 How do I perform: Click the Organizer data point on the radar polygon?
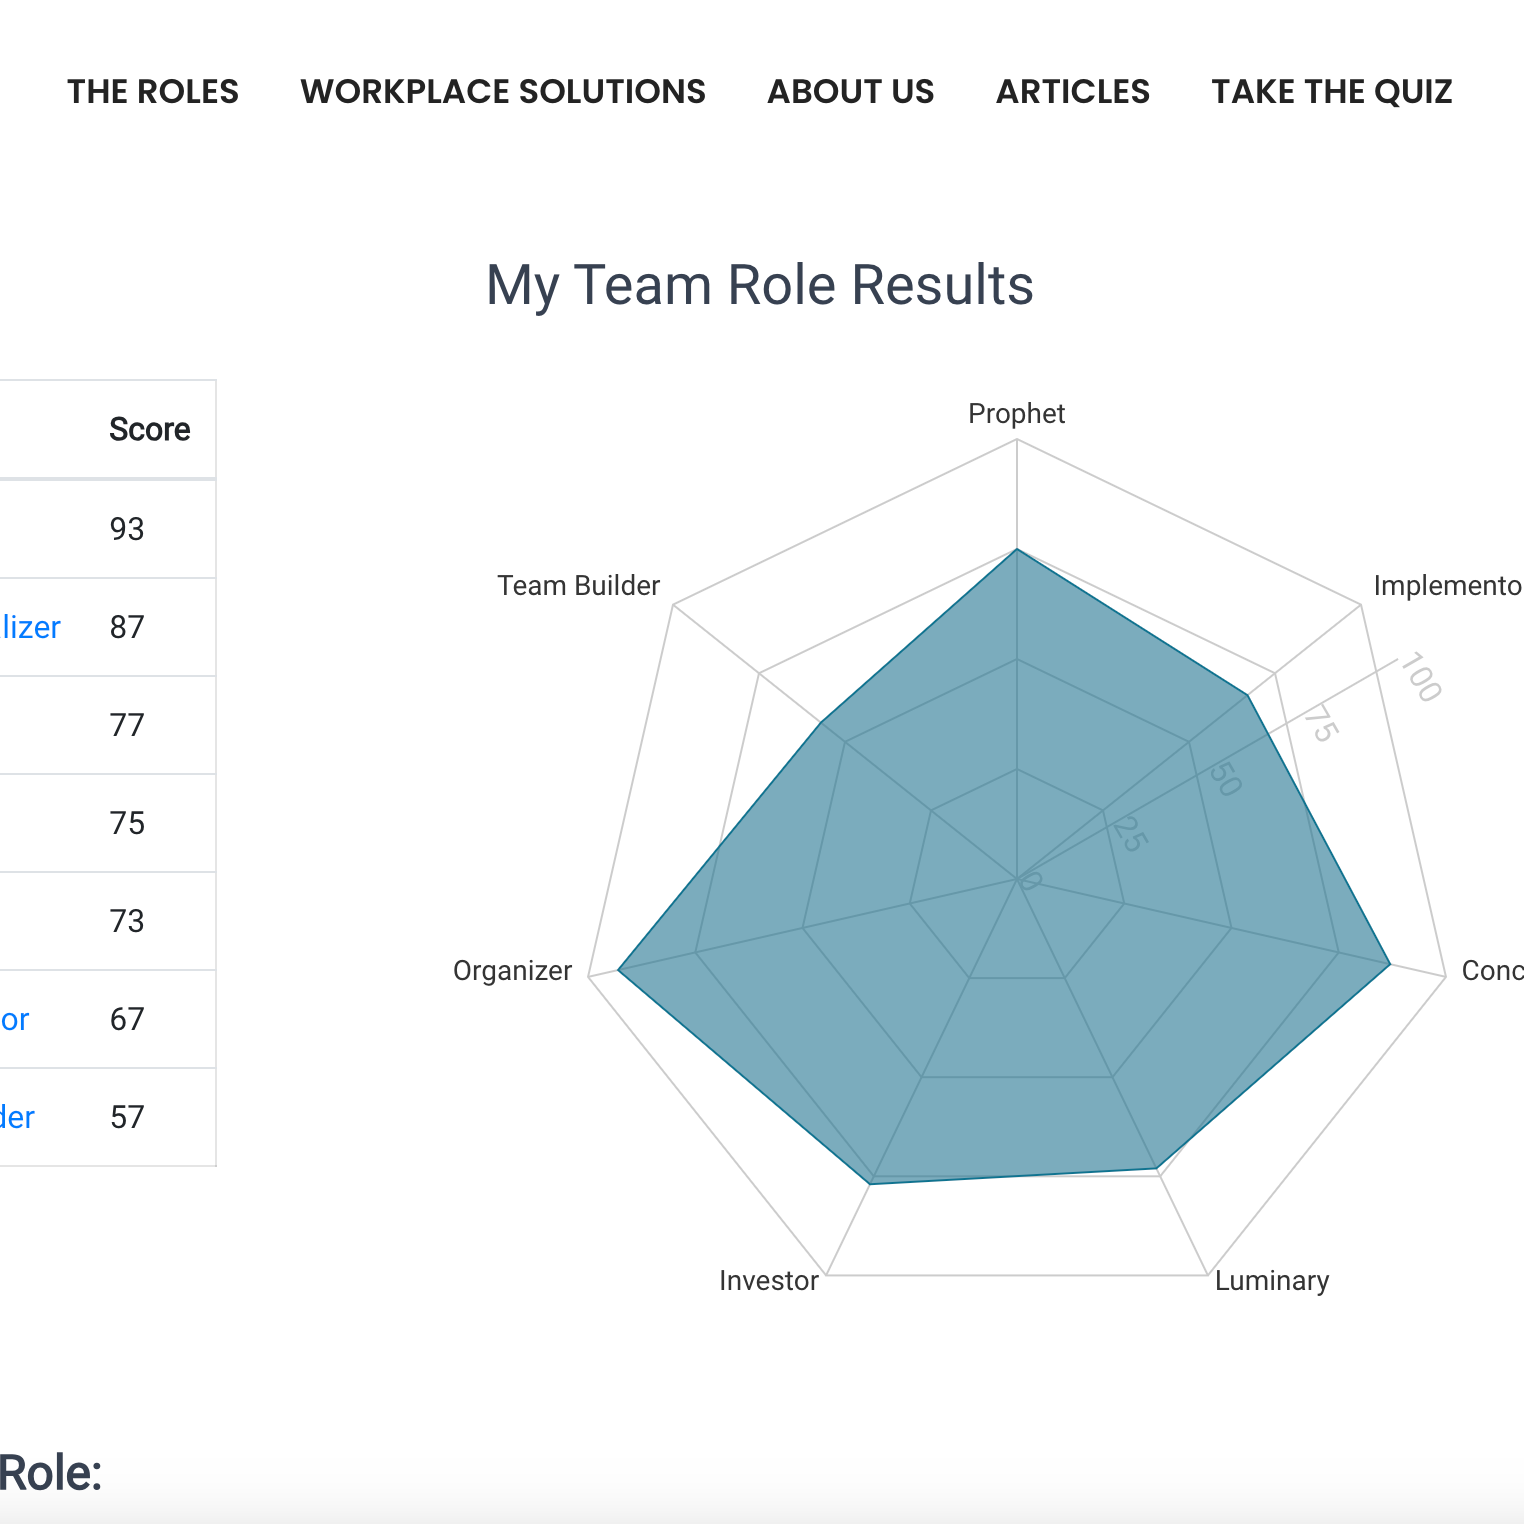click(x=618, y=970)
